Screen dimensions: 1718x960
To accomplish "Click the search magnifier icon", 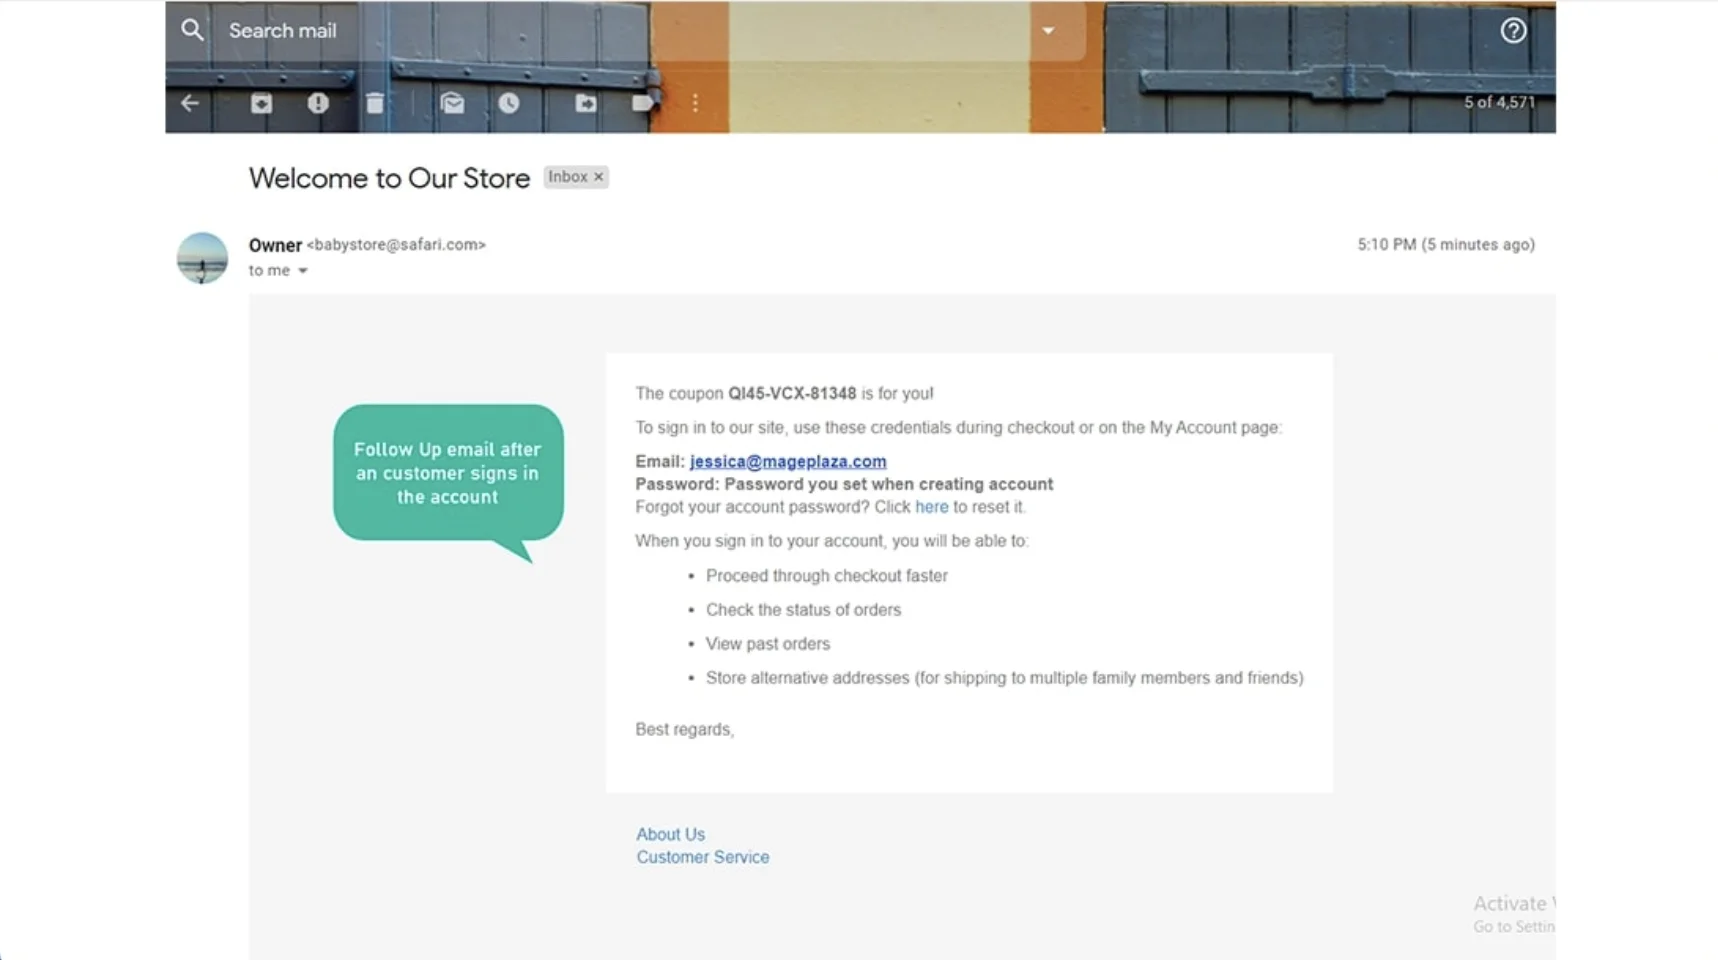I will click(191, 30).
